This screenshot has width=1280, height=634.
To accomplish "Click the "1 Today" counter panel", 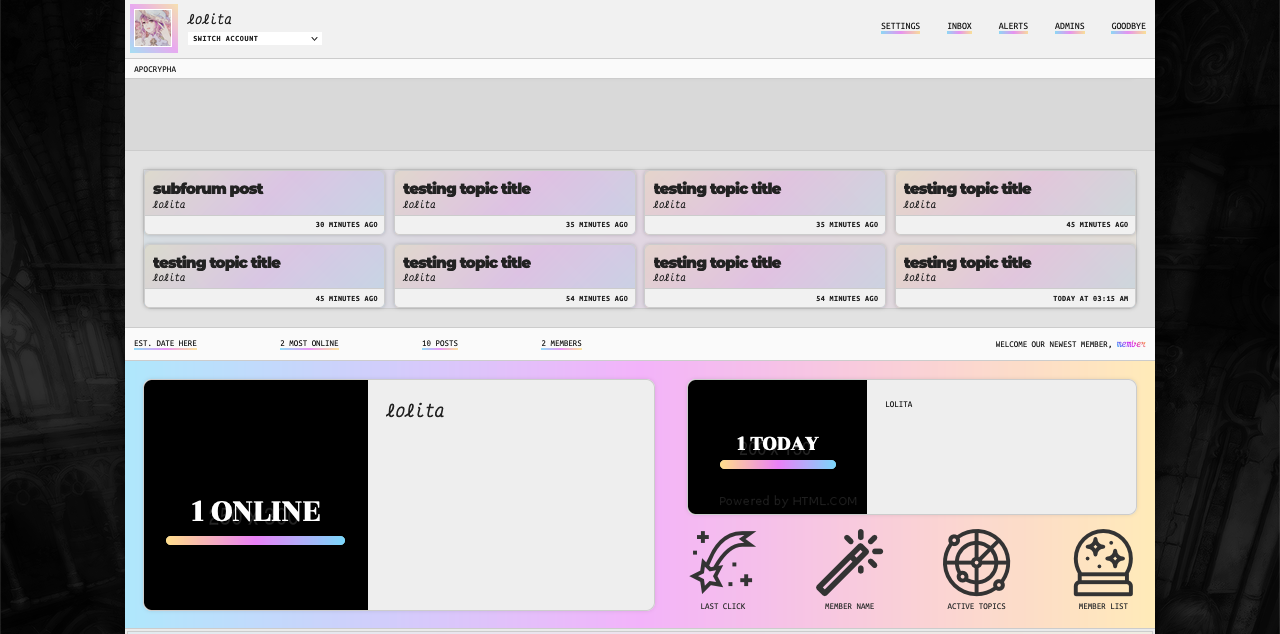I will pyautogui.click(x=777, y=447).
